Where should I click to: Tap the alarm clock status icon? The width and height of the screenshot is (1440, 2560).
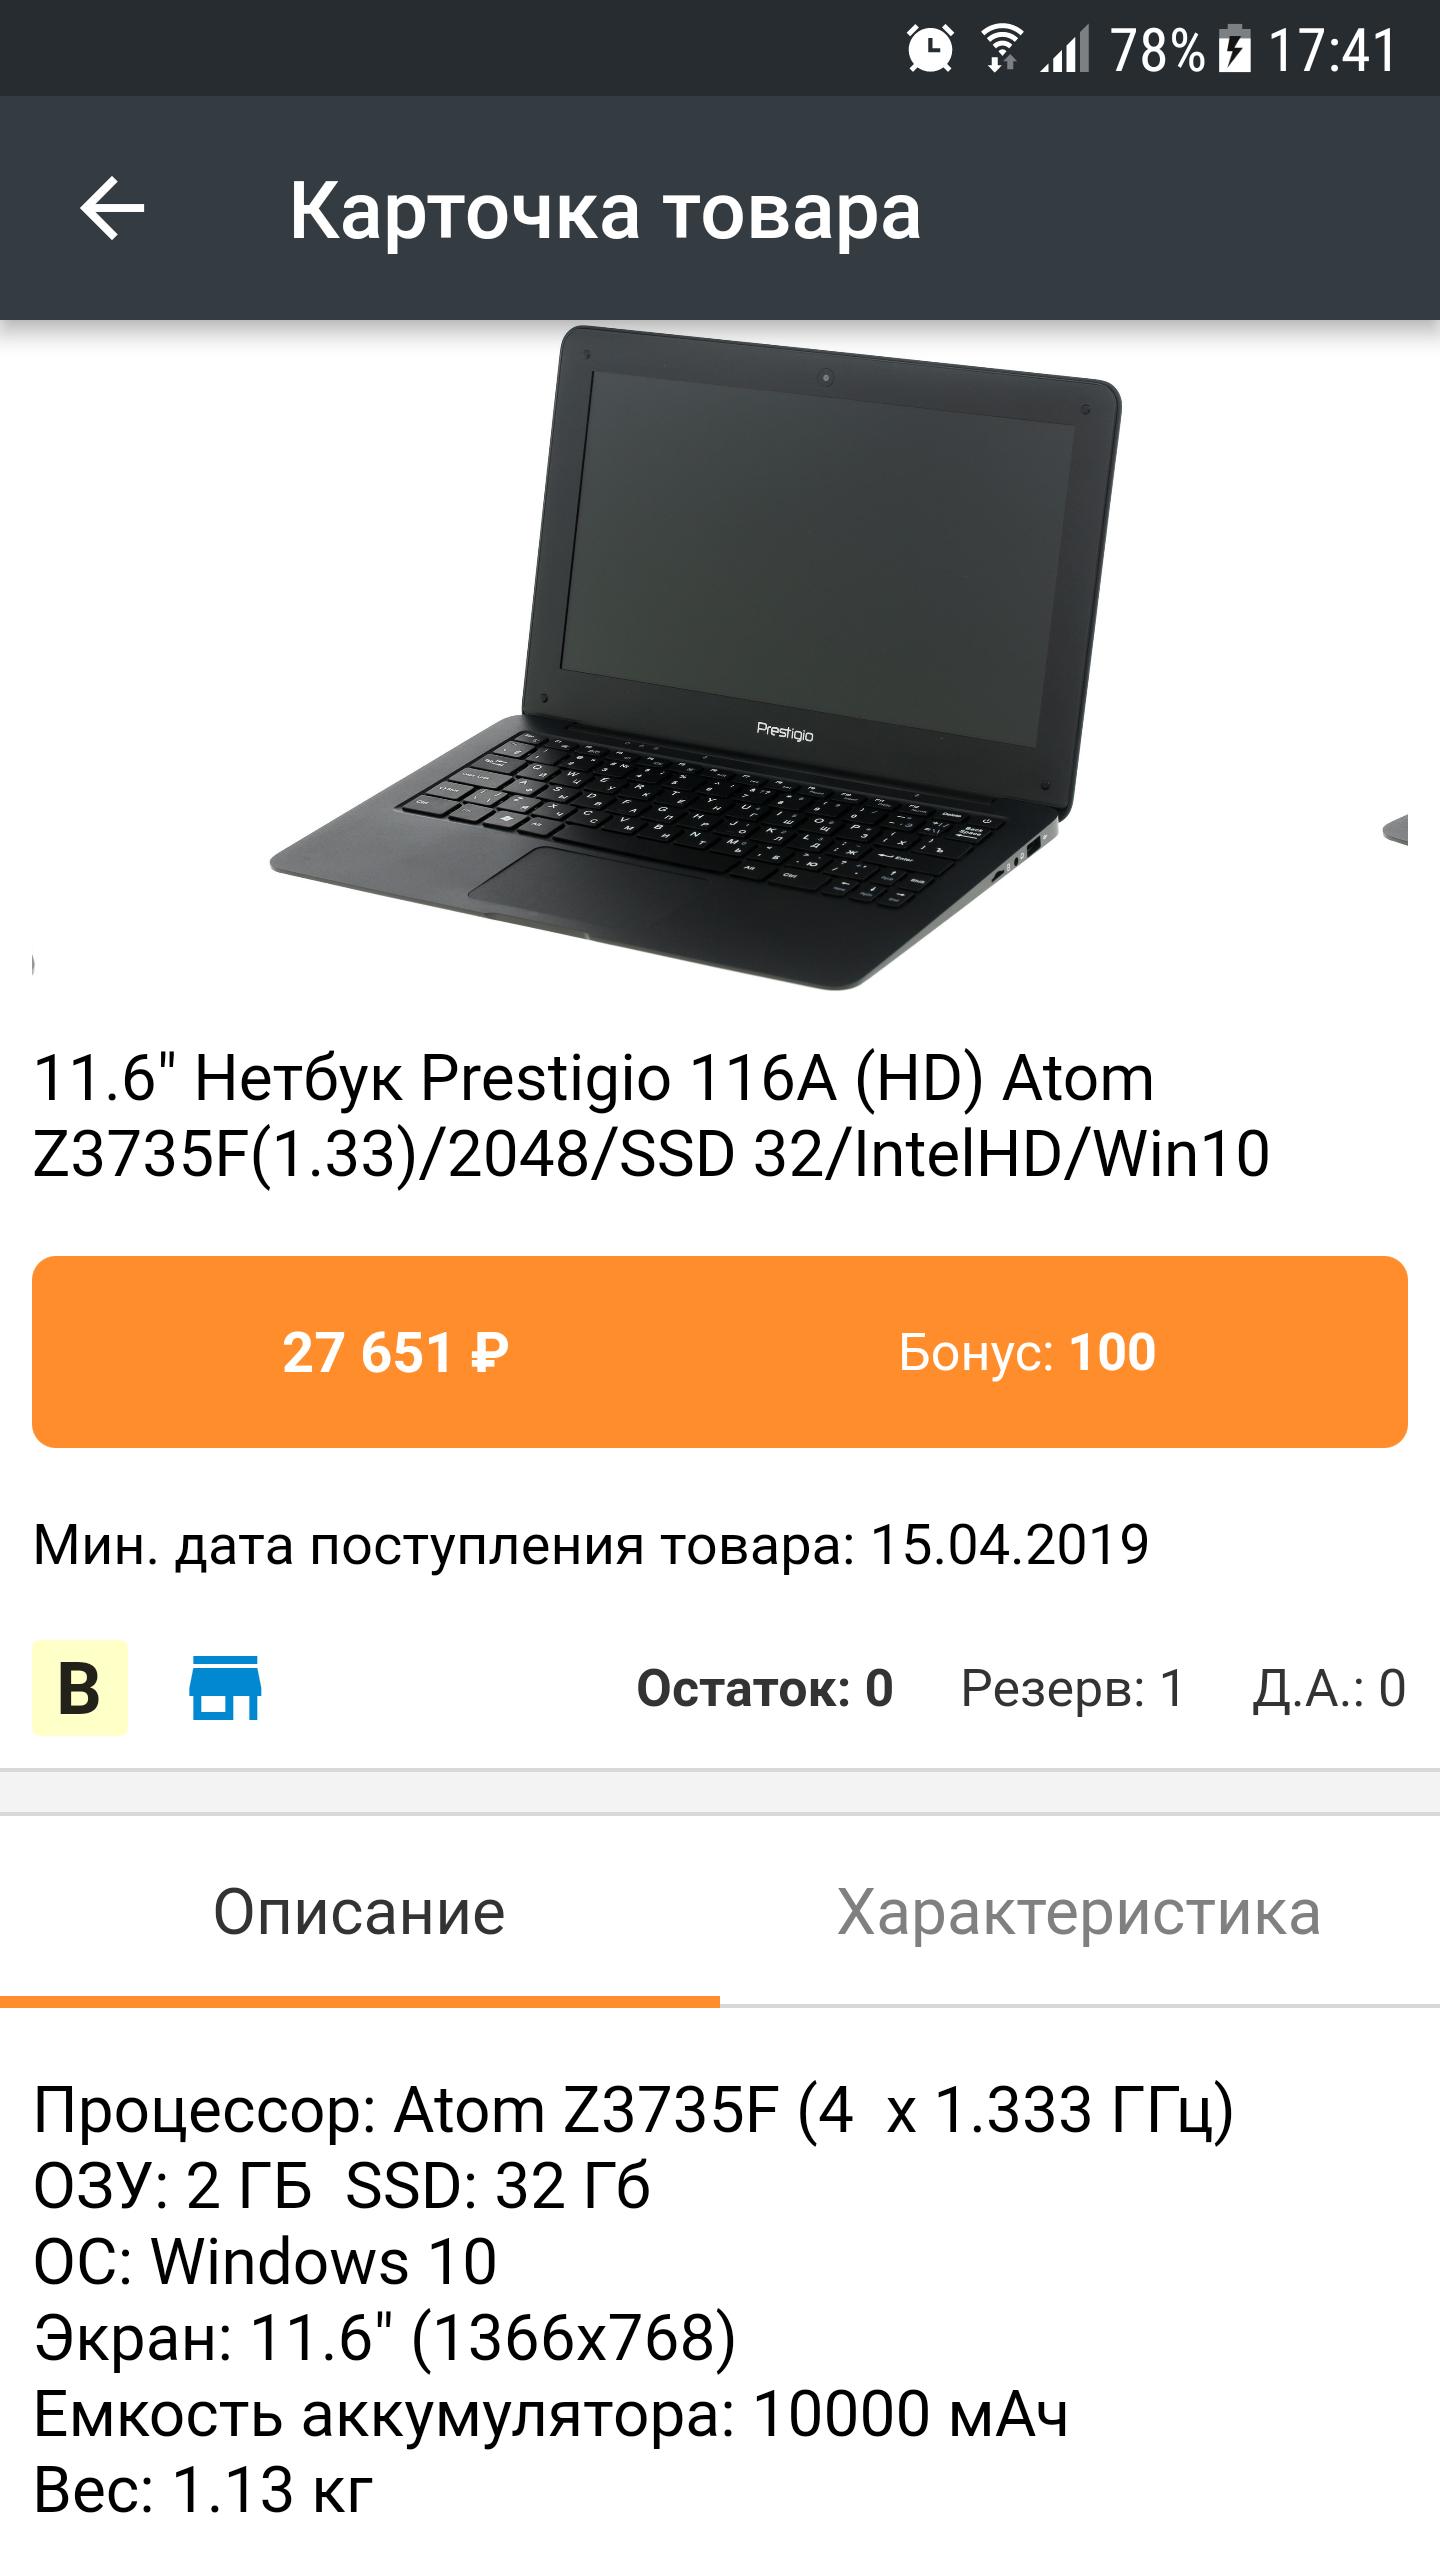coord(930,50)
